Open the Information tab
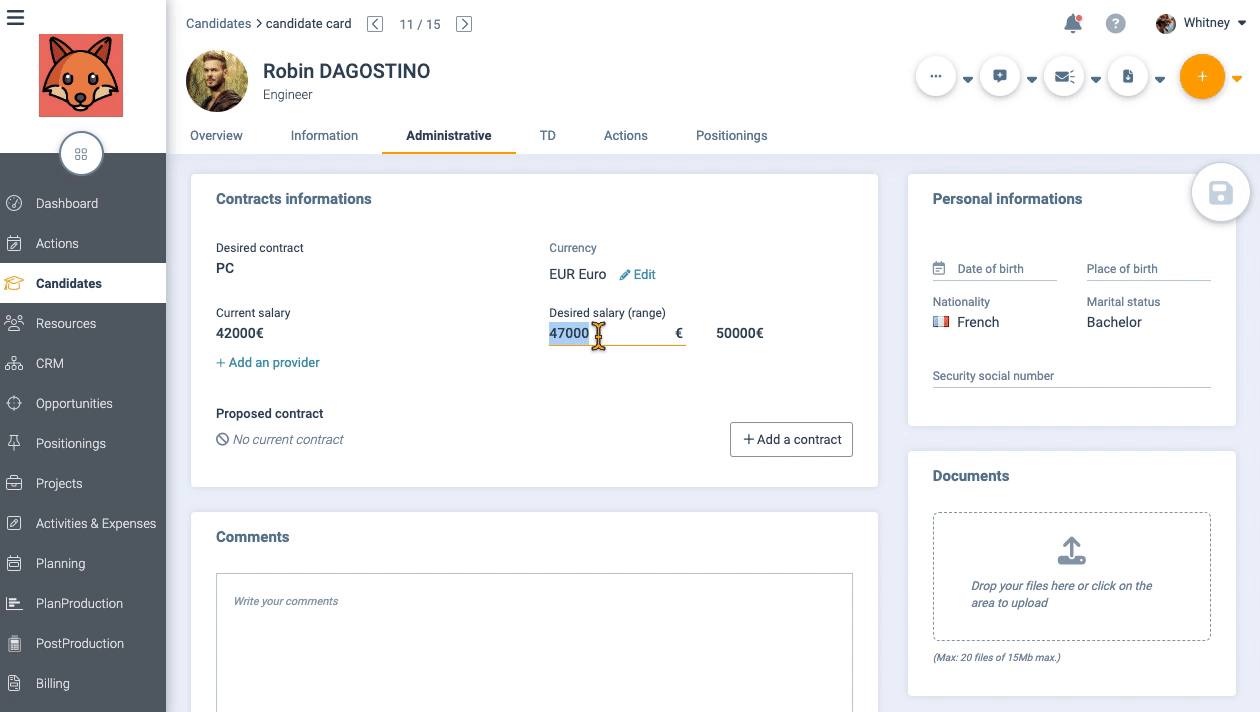Image resolution: width=1260 pixels, height=712 pixels. (324, 135)
